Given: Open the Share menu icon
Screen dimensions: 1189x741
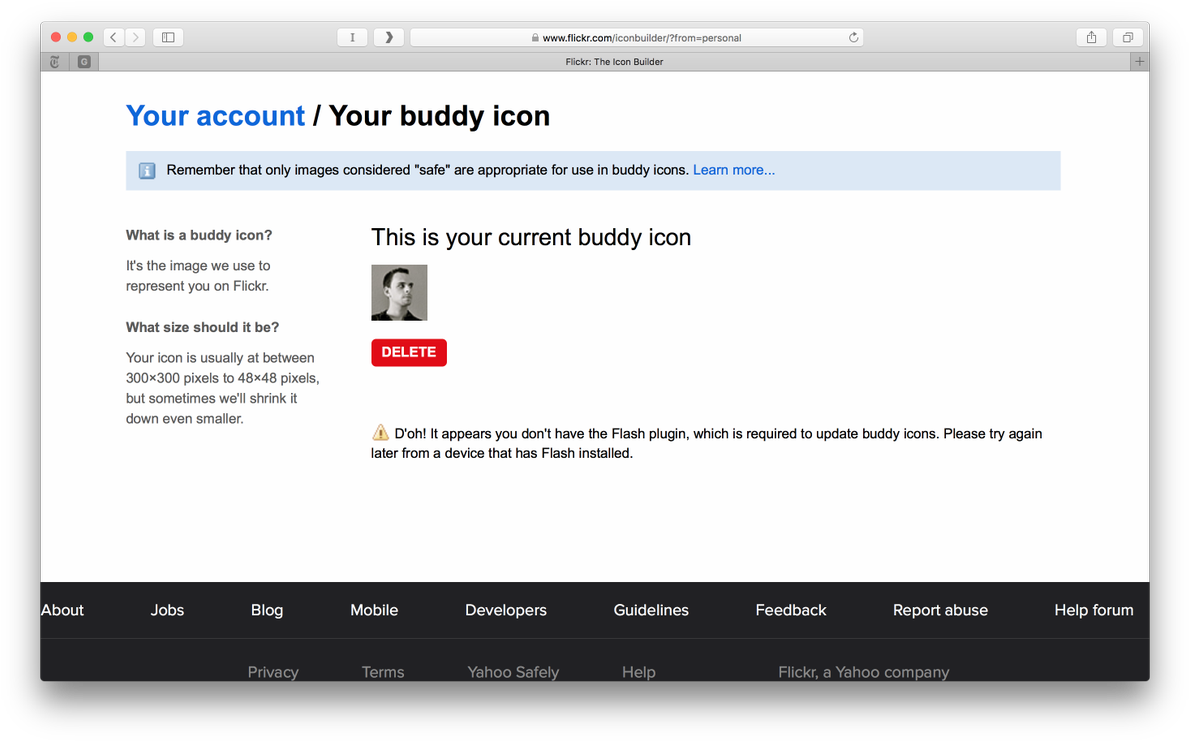Looking at the screenshot, I should click(x=1091, y=37).
